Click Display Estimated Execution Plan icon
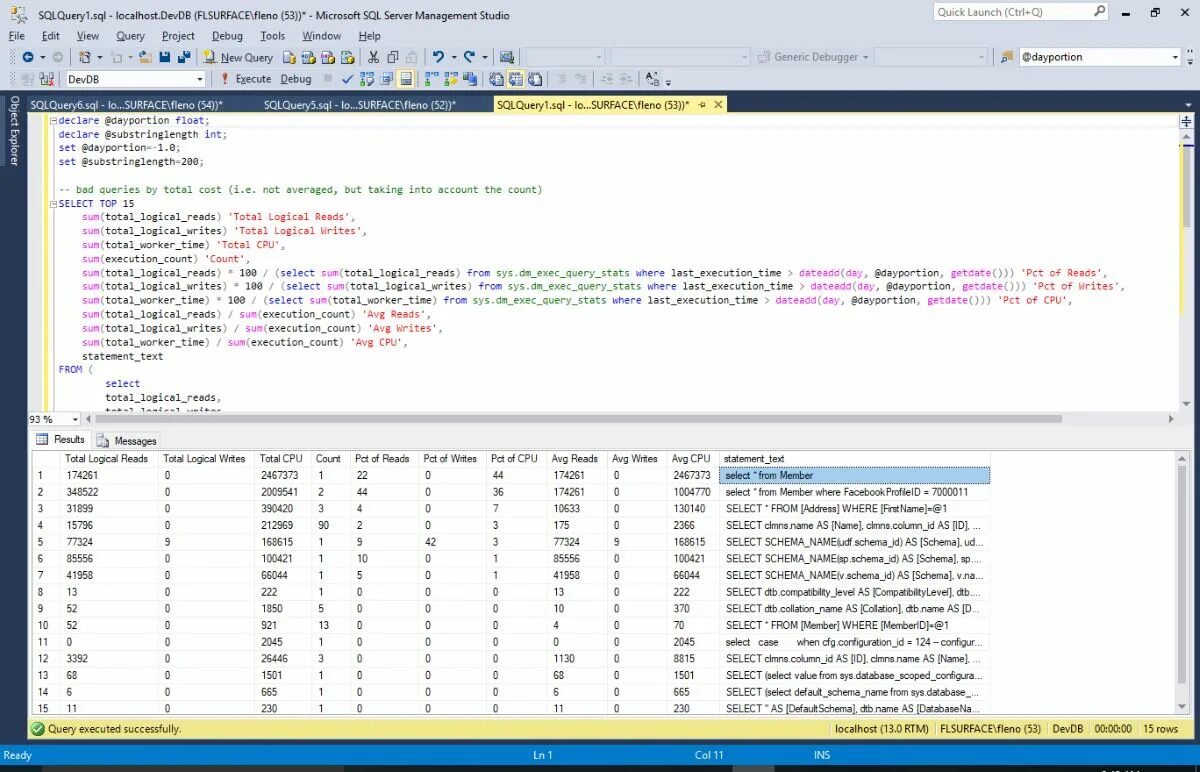The image size is (1200, 772). pyautogui.click(x=367, y=78)
